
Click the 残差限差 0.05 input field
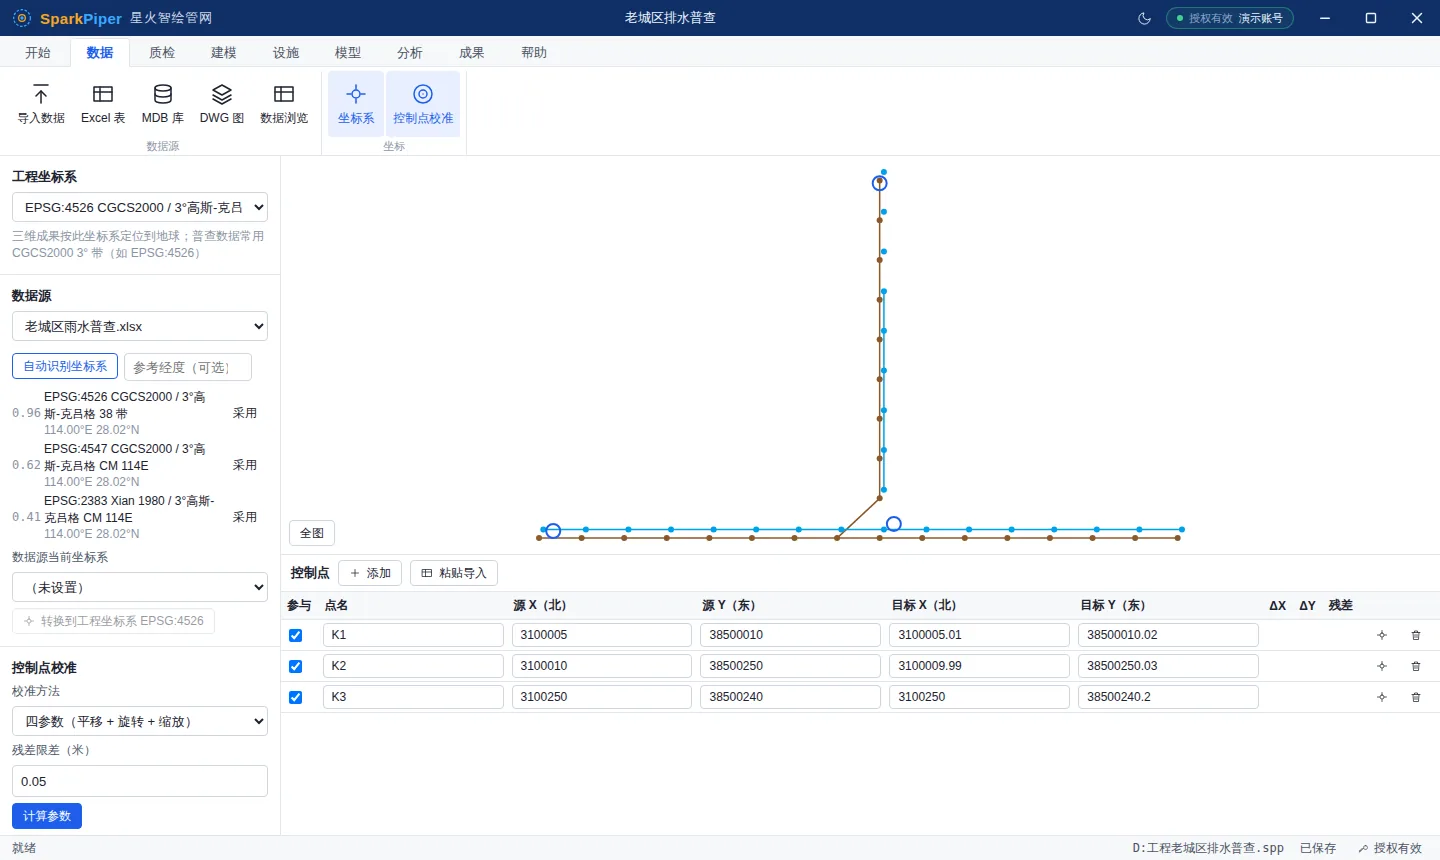(x=140, y=781)
